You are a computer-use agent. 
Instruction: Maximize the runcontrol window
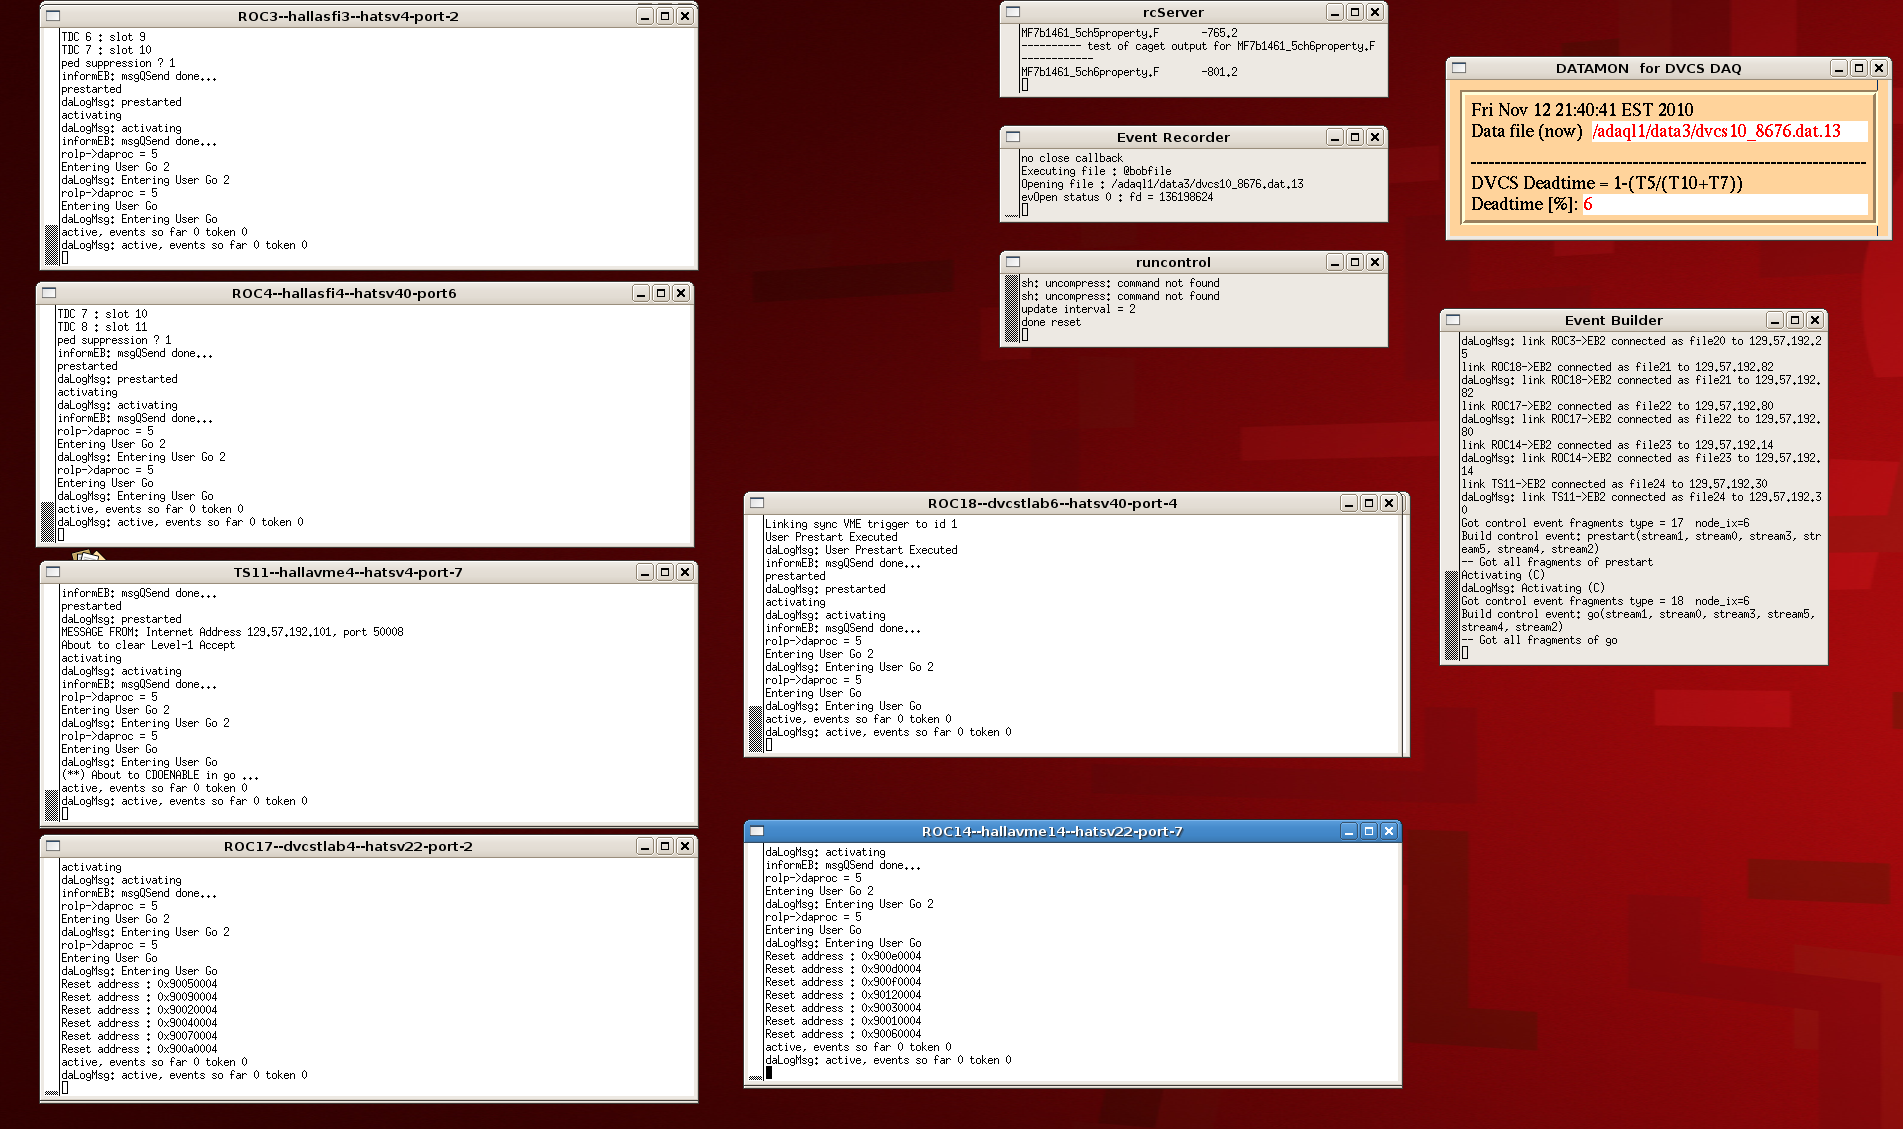pyautogui.click(x=1355, y=262)
